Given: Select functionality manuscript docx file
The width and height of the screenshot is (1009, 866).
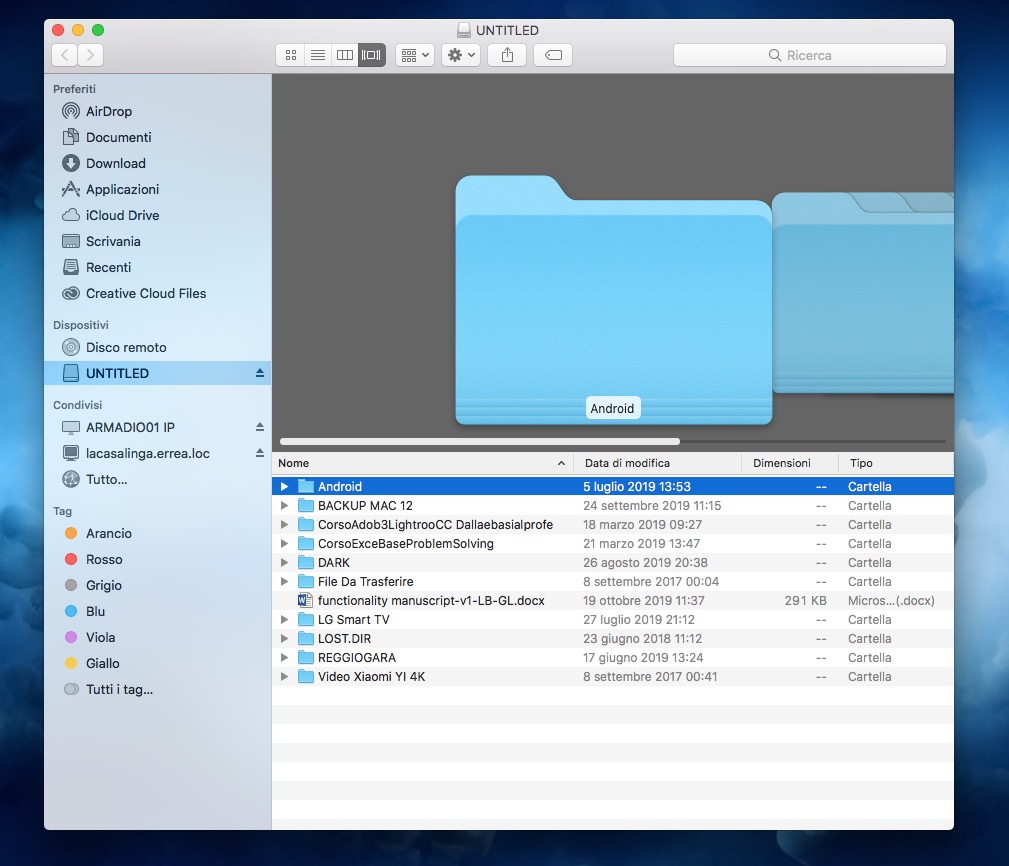Looking at the screenshot, I should click(x=430, y=601).
